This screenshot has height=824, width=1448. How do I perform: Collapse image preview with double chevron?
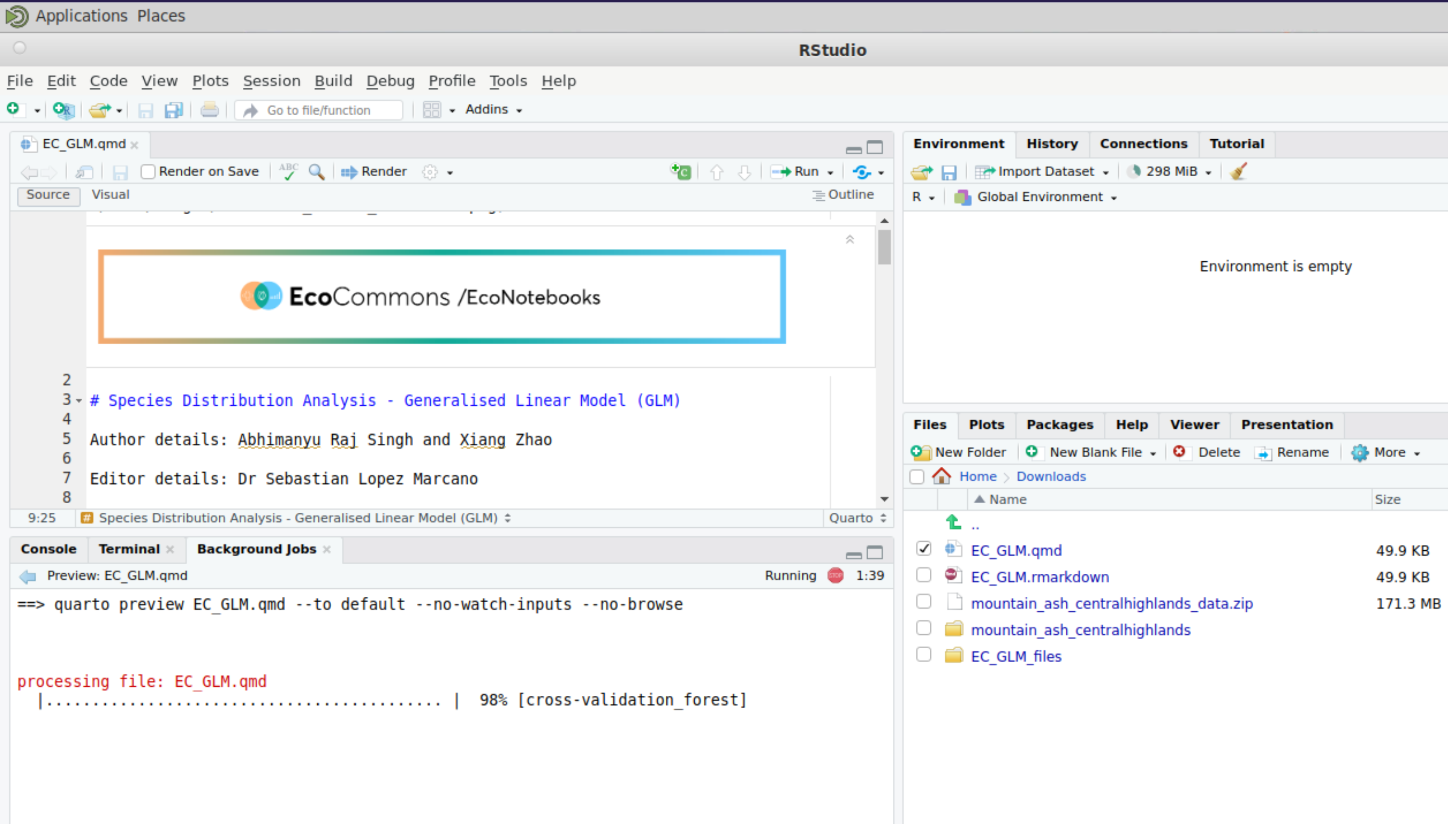(850, 239)
